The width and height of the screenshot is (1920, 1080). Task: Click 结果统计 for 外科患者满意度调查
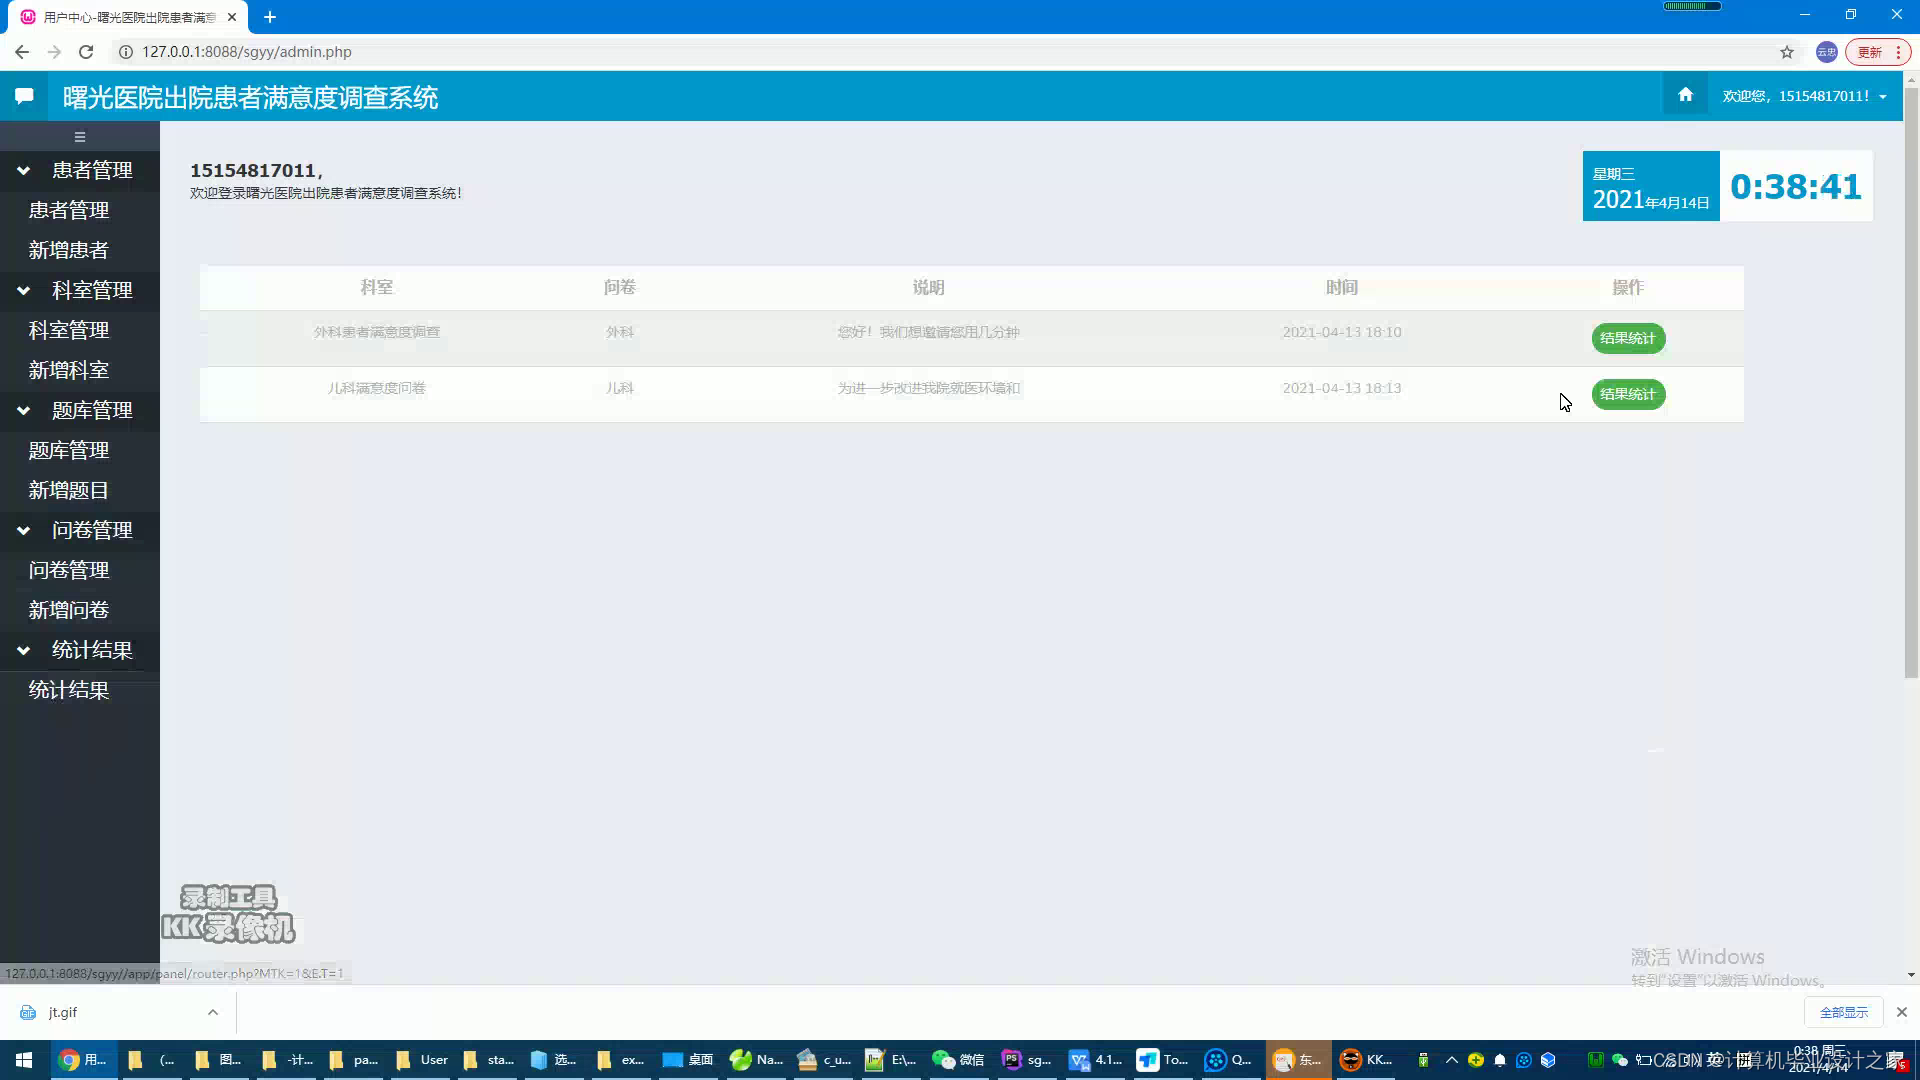point(1628,338)
